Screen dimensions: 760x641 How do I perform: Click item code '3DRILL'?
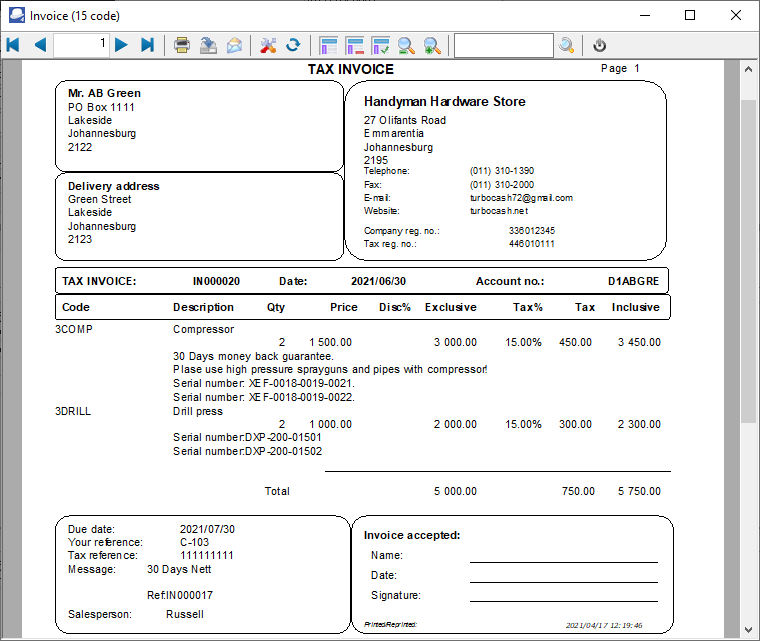(73, 411)
